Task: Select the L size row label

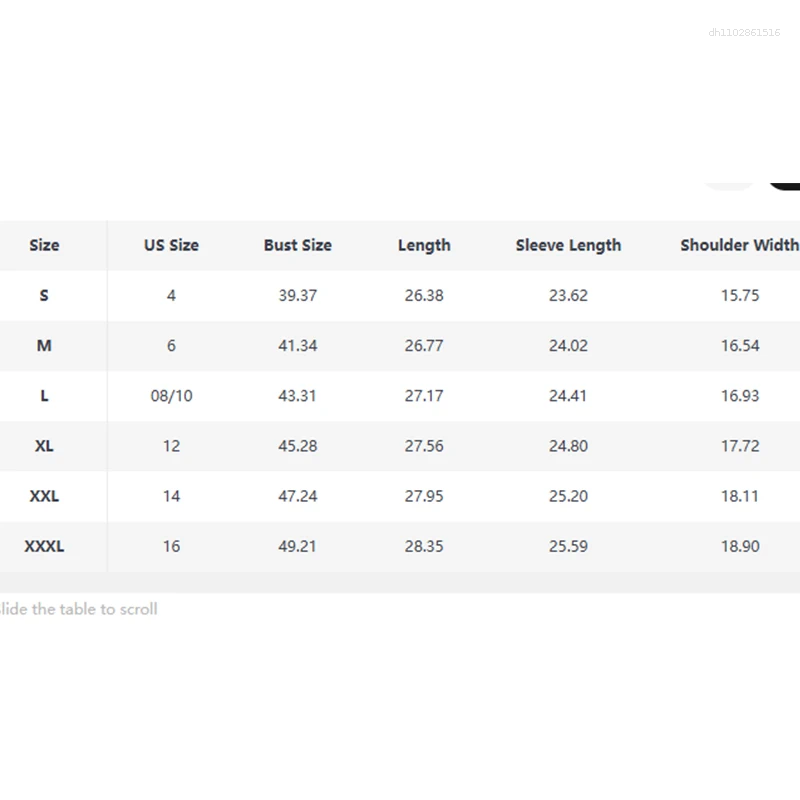Action: [44, 396]
